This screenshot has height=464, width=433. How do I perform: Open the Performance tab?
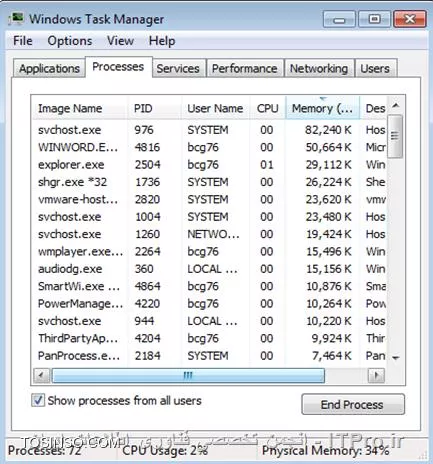[x=245, y=69]
